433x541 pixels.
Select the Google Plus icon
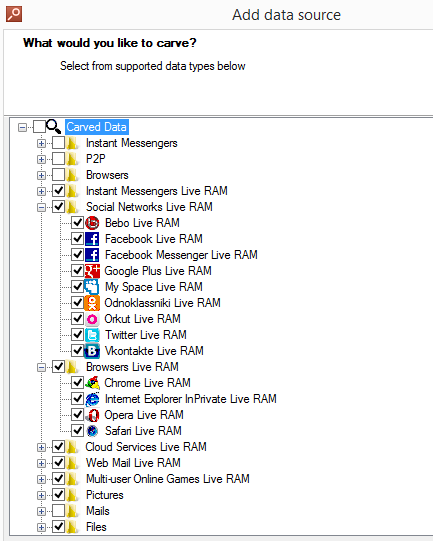pyautogui.click(x=92, y=271)
